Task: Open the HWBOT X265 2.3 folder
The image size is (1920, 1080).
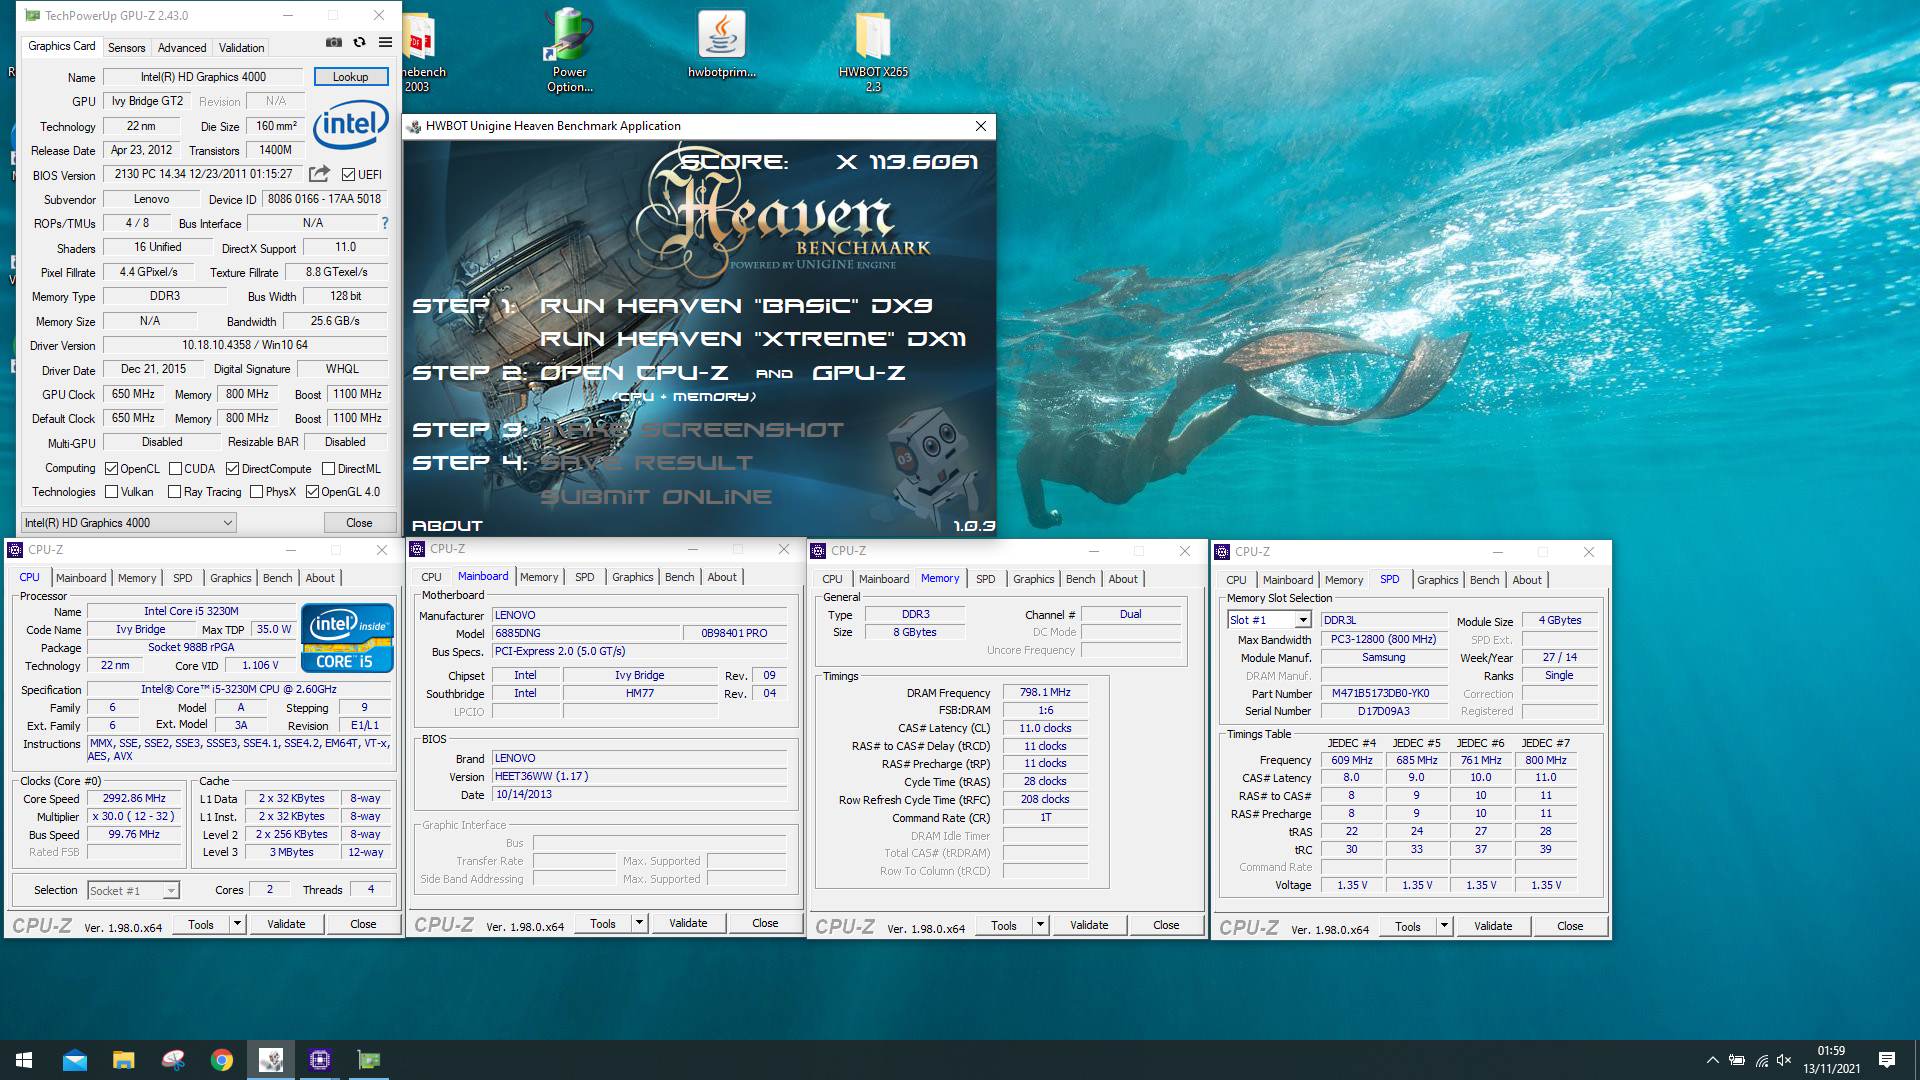Action: [x=873, y=50]
